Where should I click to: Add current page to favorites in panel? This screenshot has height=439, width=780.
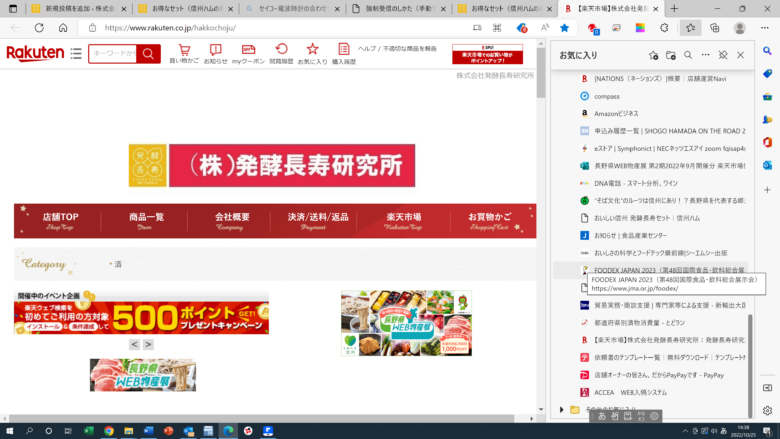coord(653,55)
